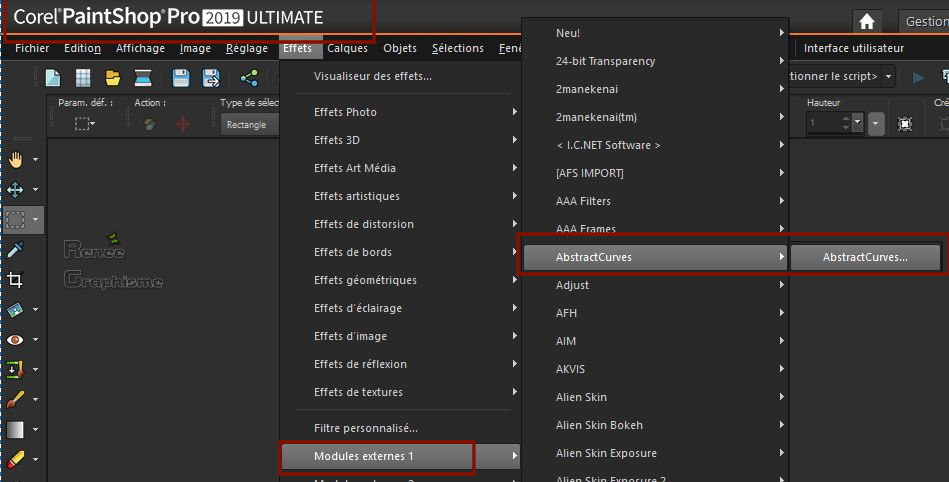Click the red move selection action icon
This screenshot has width=949, height=482.
point(183,124)
